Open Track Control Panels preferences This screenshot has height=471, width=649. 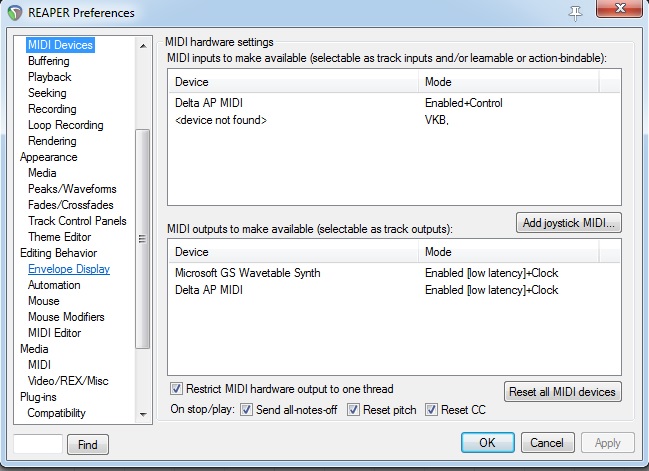tap(77, 221)
